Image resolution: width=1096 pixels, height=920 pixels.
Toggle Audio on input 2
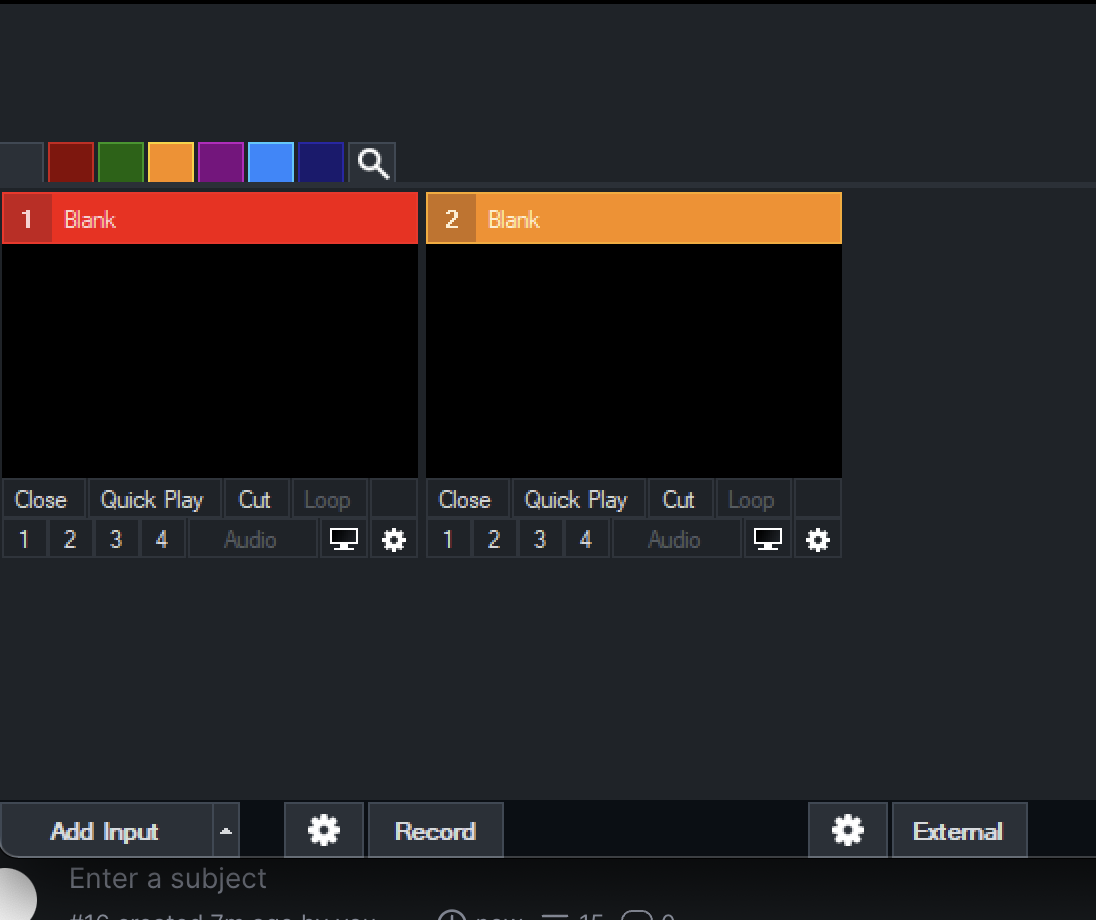(674, 540)
